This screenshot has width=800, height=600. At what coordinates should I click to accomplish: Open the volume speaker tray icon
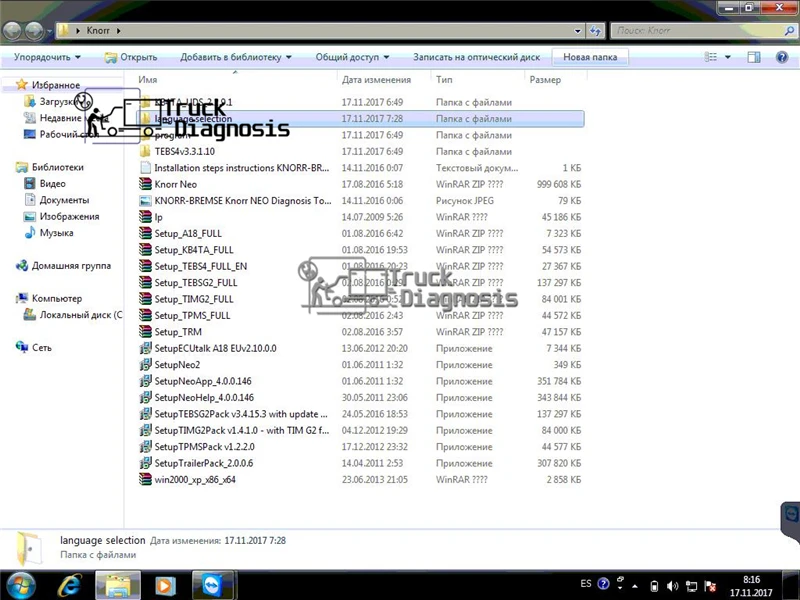pos(672,586)
